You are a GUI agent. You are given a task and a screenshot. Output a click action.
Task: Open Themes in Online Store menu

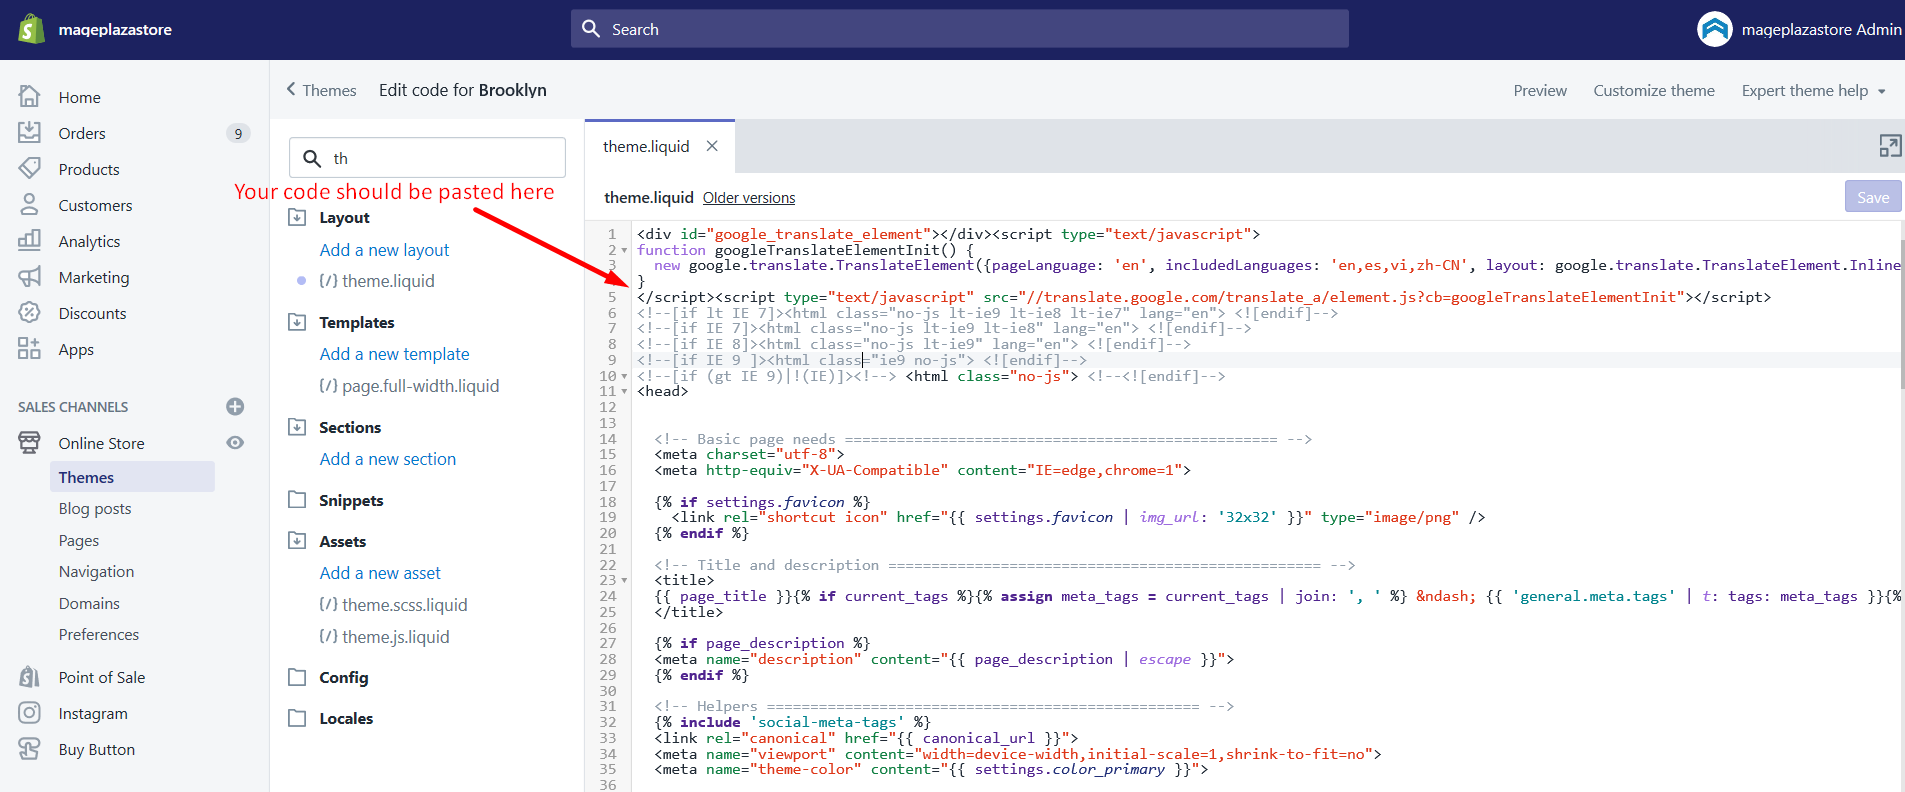coord(132,477)
